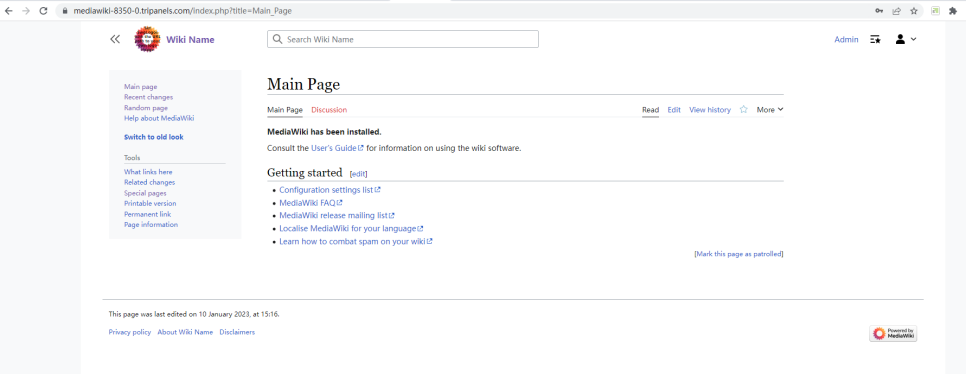
Task: Click the Main Page heading text
Action: click(x=303, y=85)
